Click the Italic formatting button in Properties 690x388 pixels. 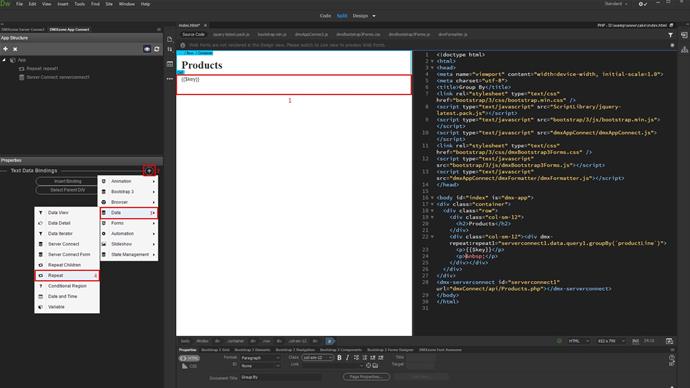coord(348,358)
